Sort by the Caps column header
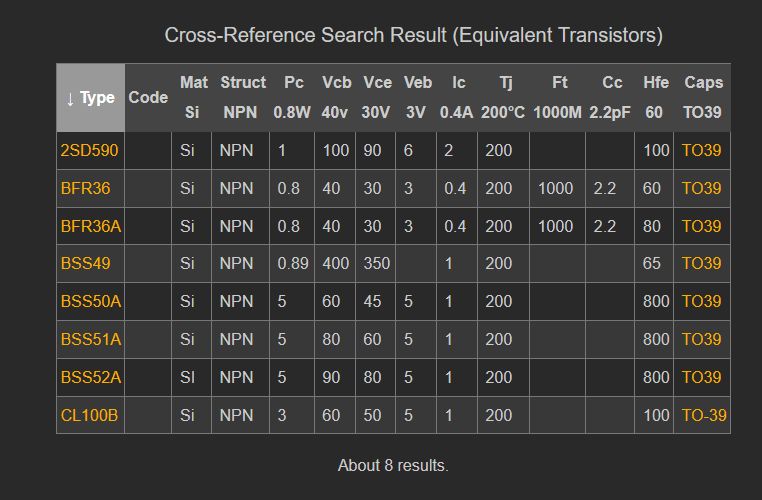 pyautogui.click(x=703, y=82)
